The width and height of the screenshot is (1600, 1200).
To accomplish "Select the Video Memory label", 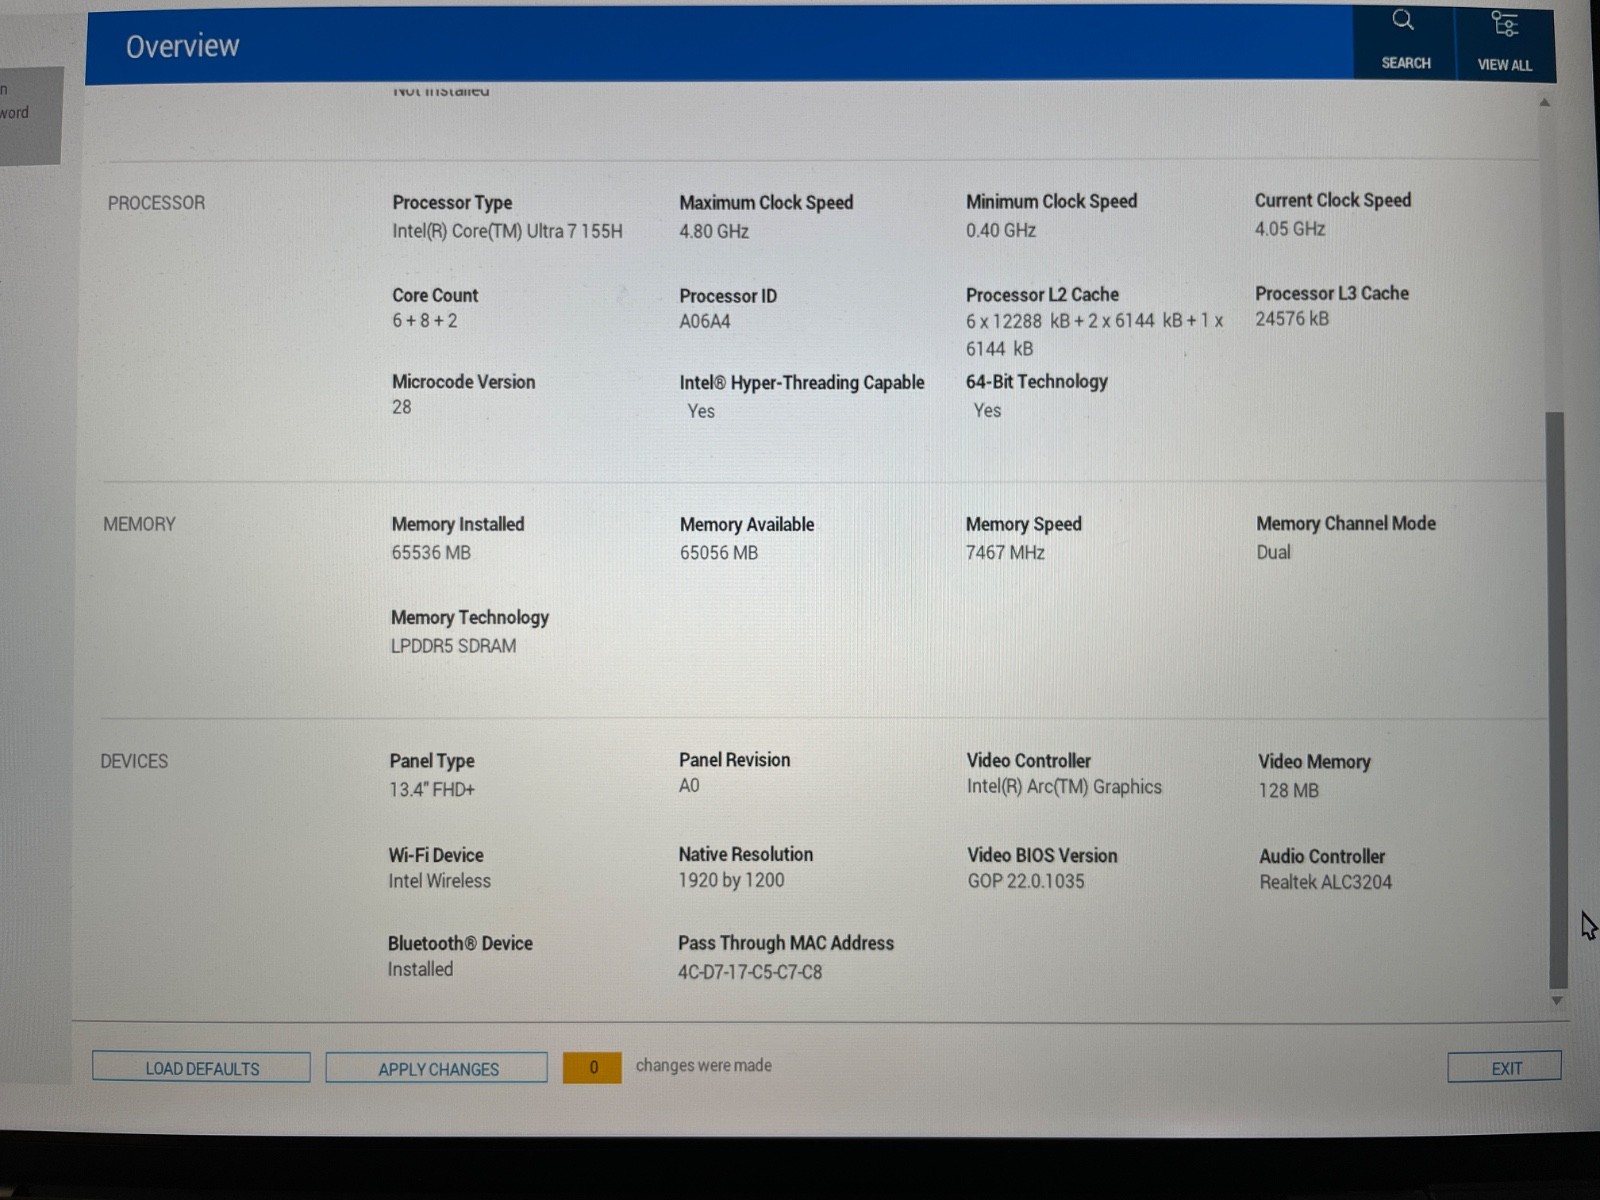I will 1314,762.
